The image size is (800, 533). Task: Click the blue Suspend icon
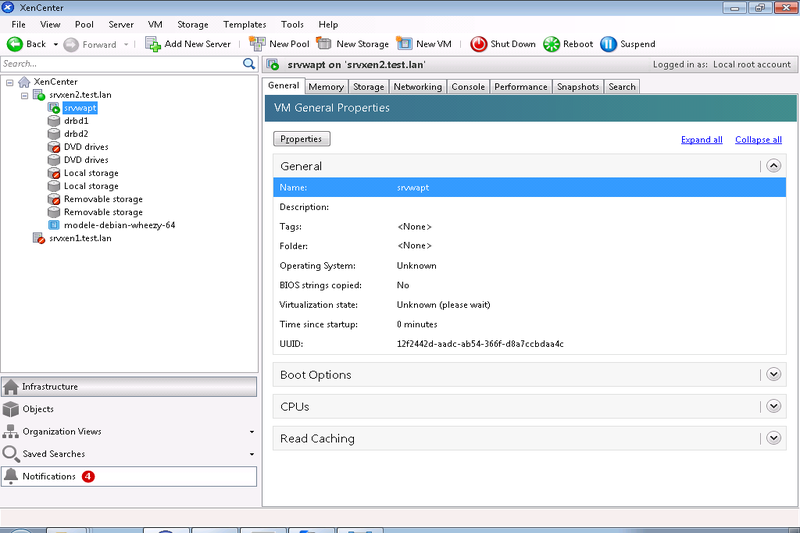click(609, 44)
